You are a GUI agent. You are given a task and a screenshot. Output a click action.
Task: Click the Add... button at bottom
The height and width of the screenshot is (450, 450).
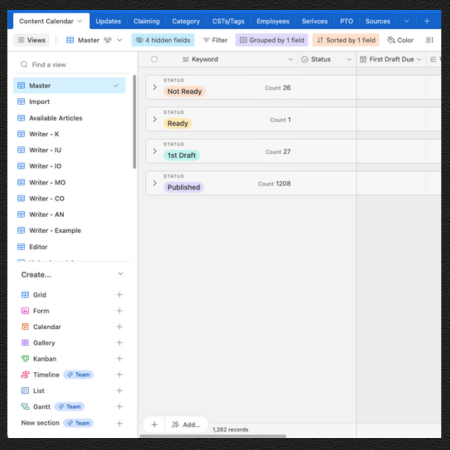186,424
